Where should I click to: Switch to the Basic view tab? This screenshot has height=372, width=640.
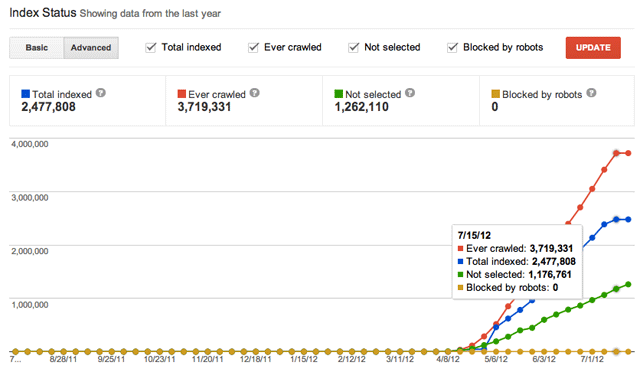tap(37, 48)
